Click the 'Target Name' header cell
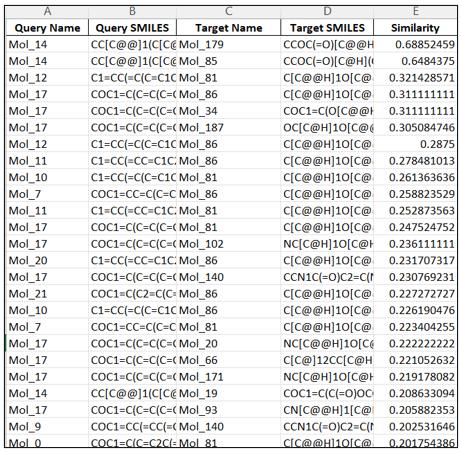The image size is (461, 452). [228, 27]
